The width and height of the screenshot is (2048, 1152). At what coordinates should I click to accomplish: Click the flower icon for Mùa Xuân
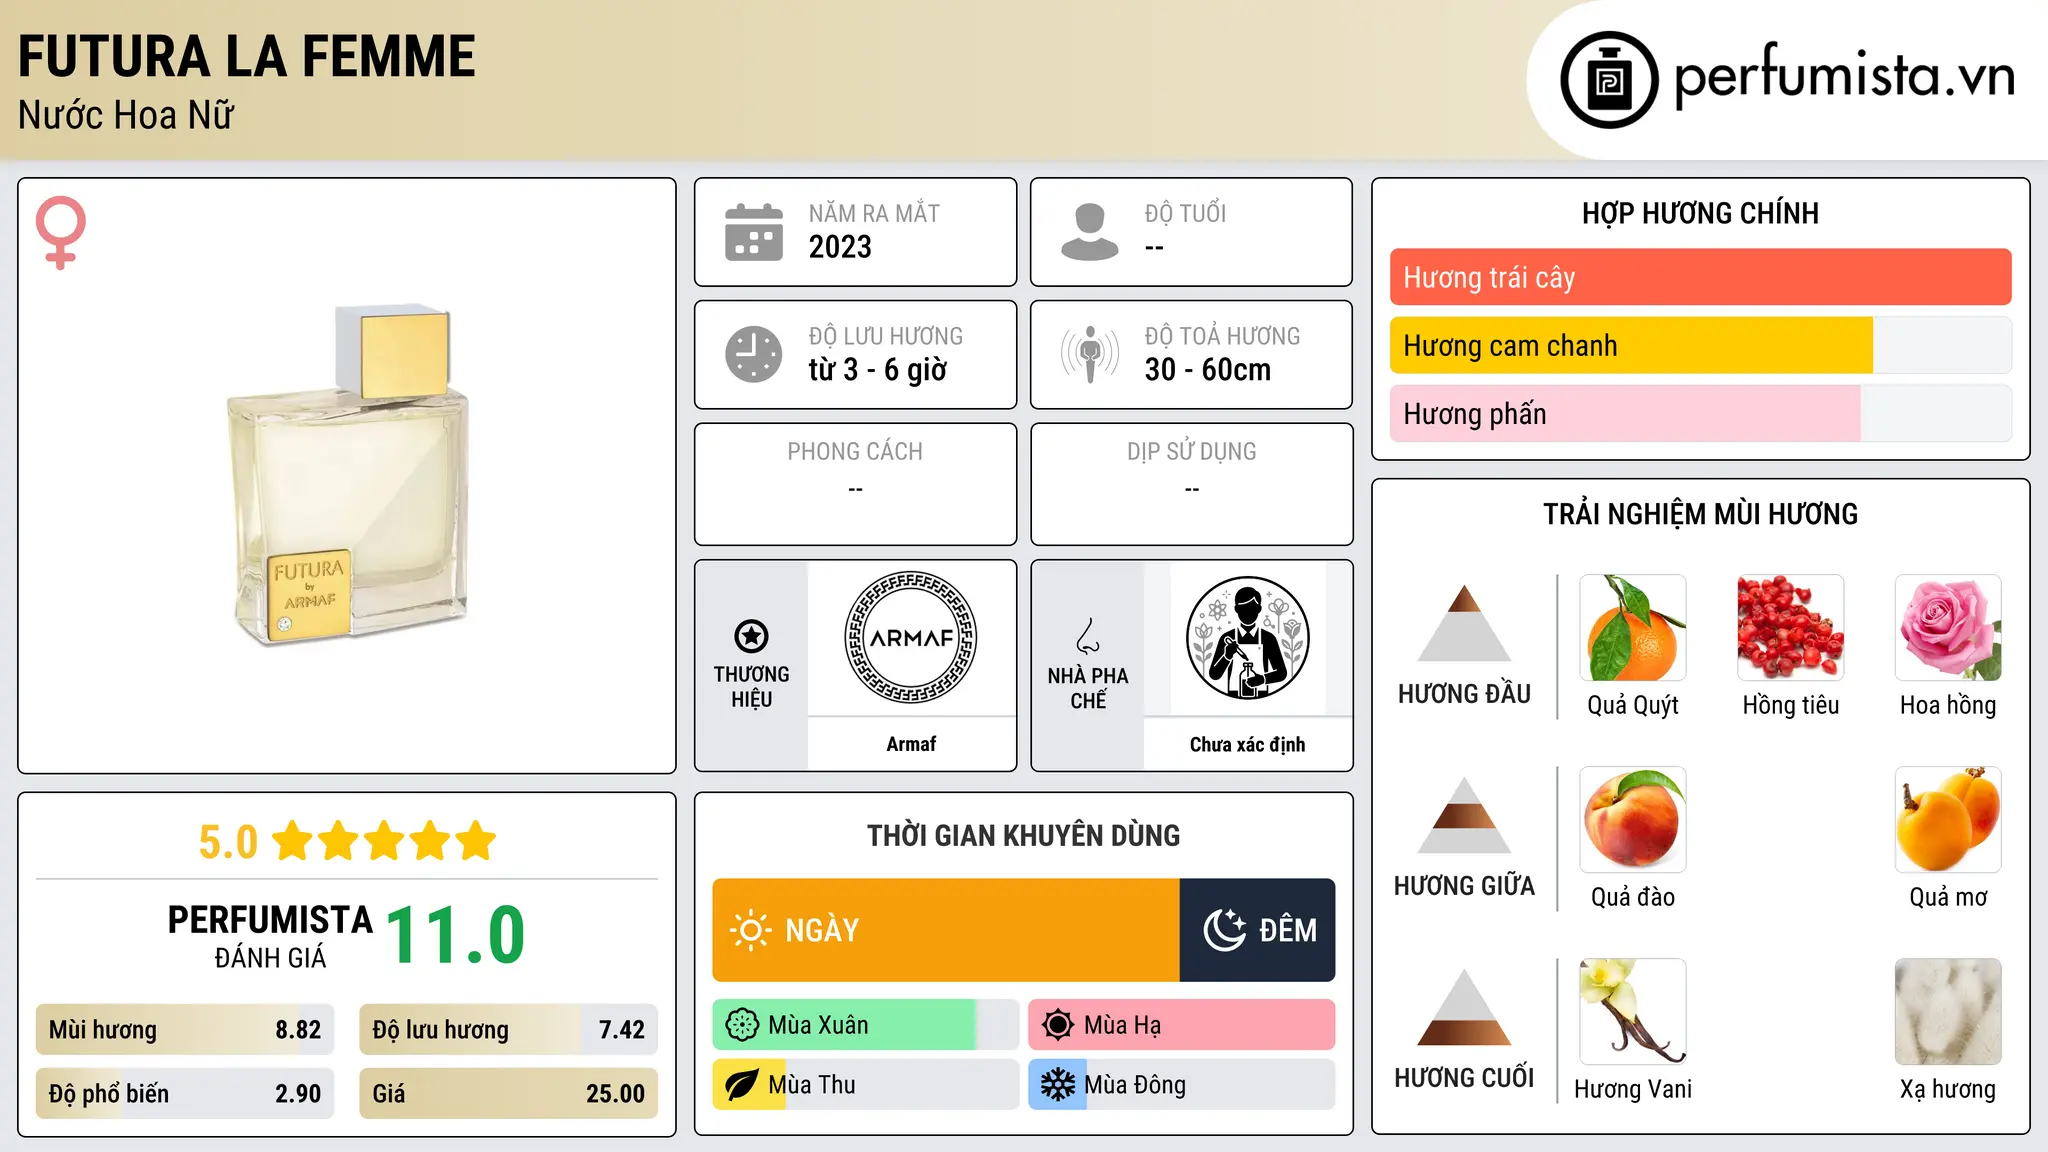tap(742, 1025)
